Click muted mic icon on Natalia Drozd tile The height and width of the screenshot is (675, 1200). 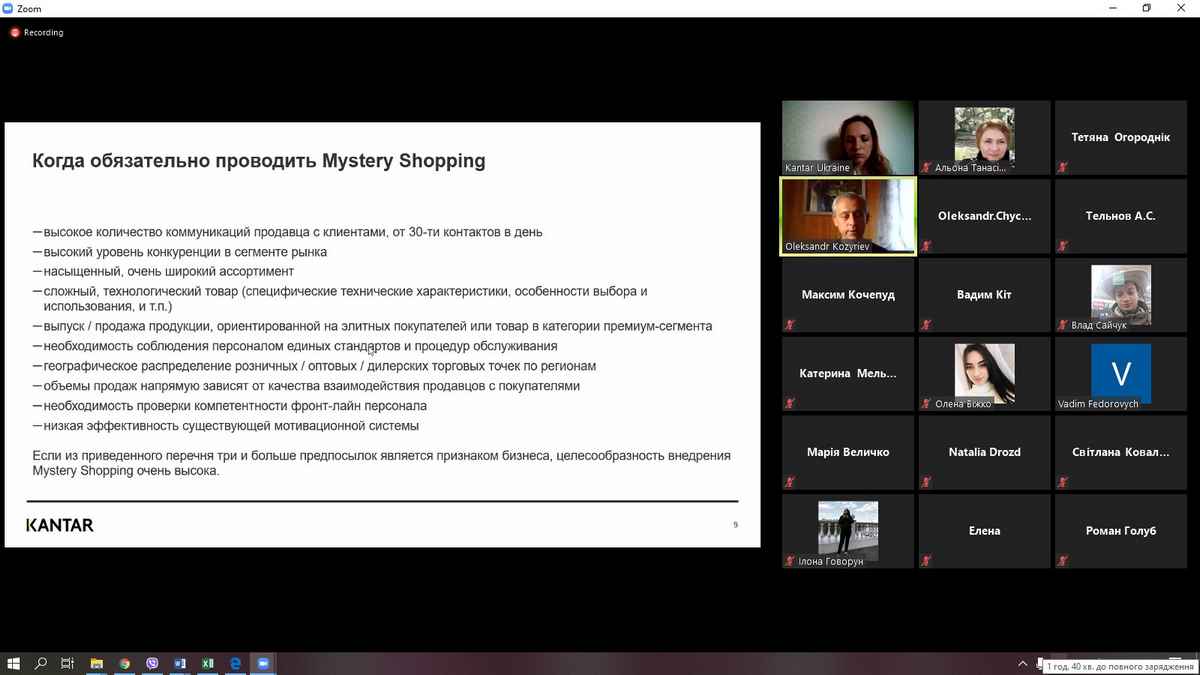927,482
